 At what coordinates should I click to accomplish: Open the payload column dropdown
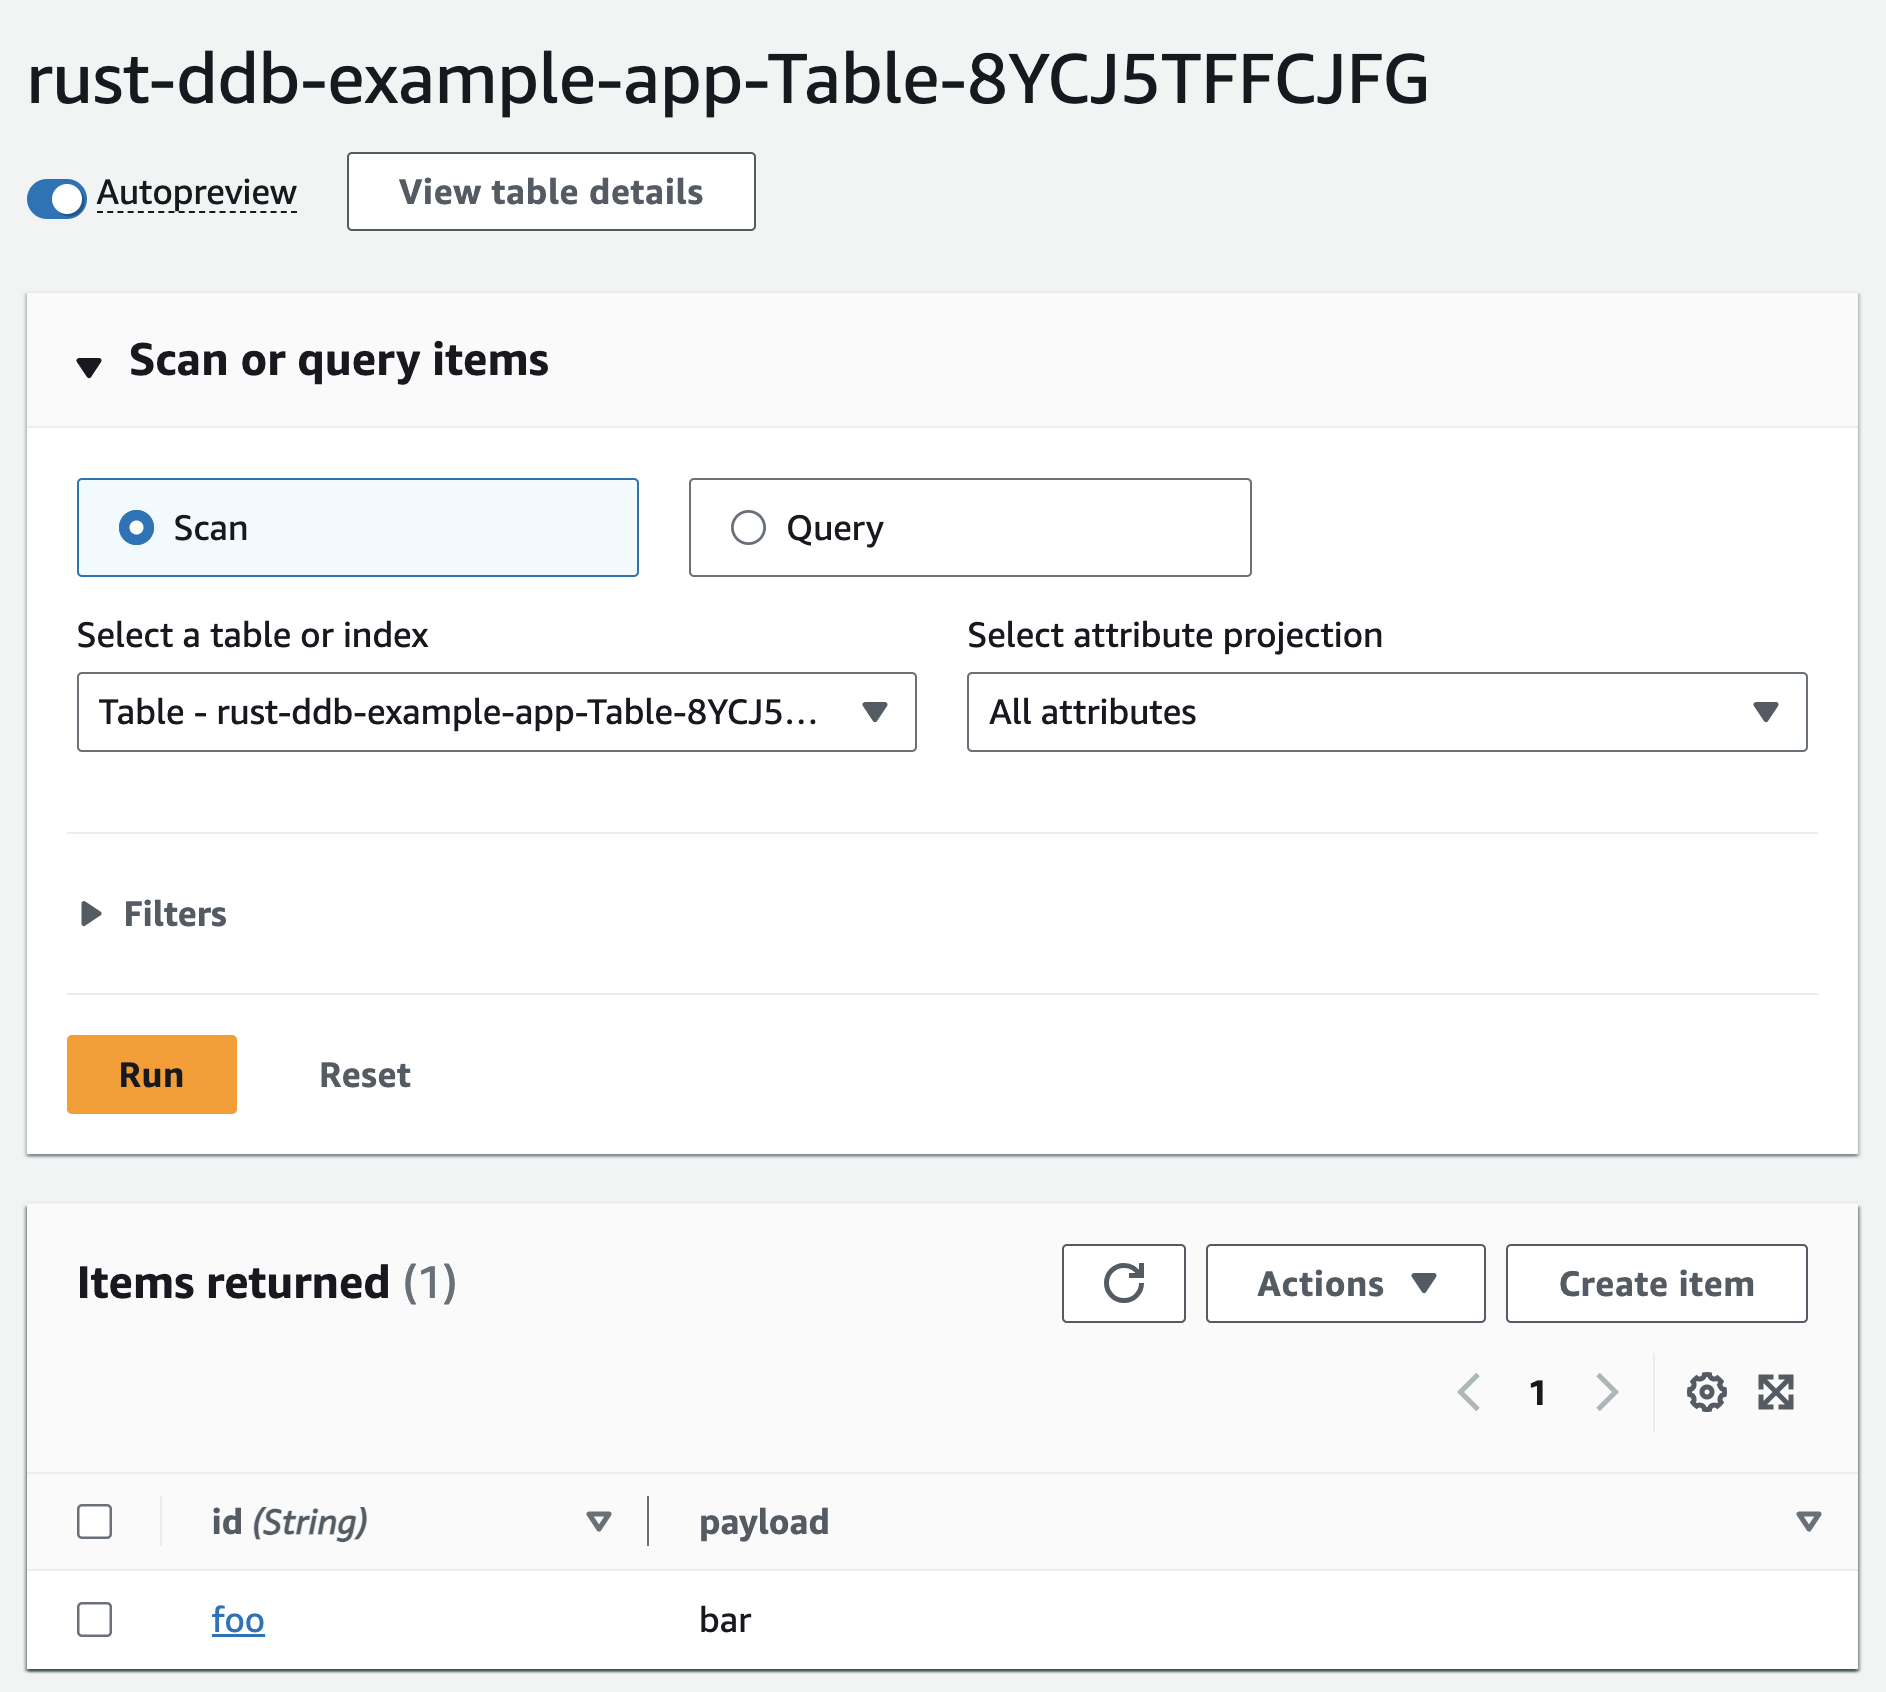pyautogui.click(x=1806, y=1521)
